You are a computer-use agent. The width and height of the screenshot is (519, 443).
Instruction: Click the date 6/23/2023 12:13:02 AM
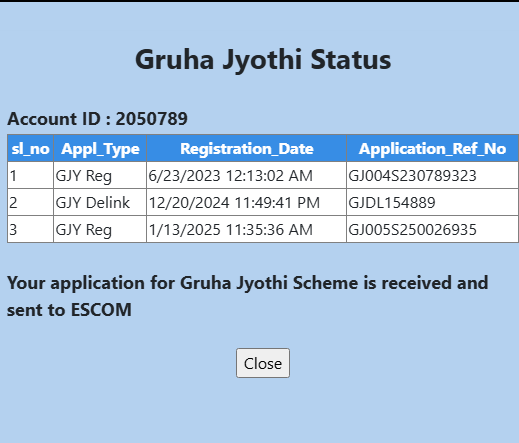coord(230,176)
